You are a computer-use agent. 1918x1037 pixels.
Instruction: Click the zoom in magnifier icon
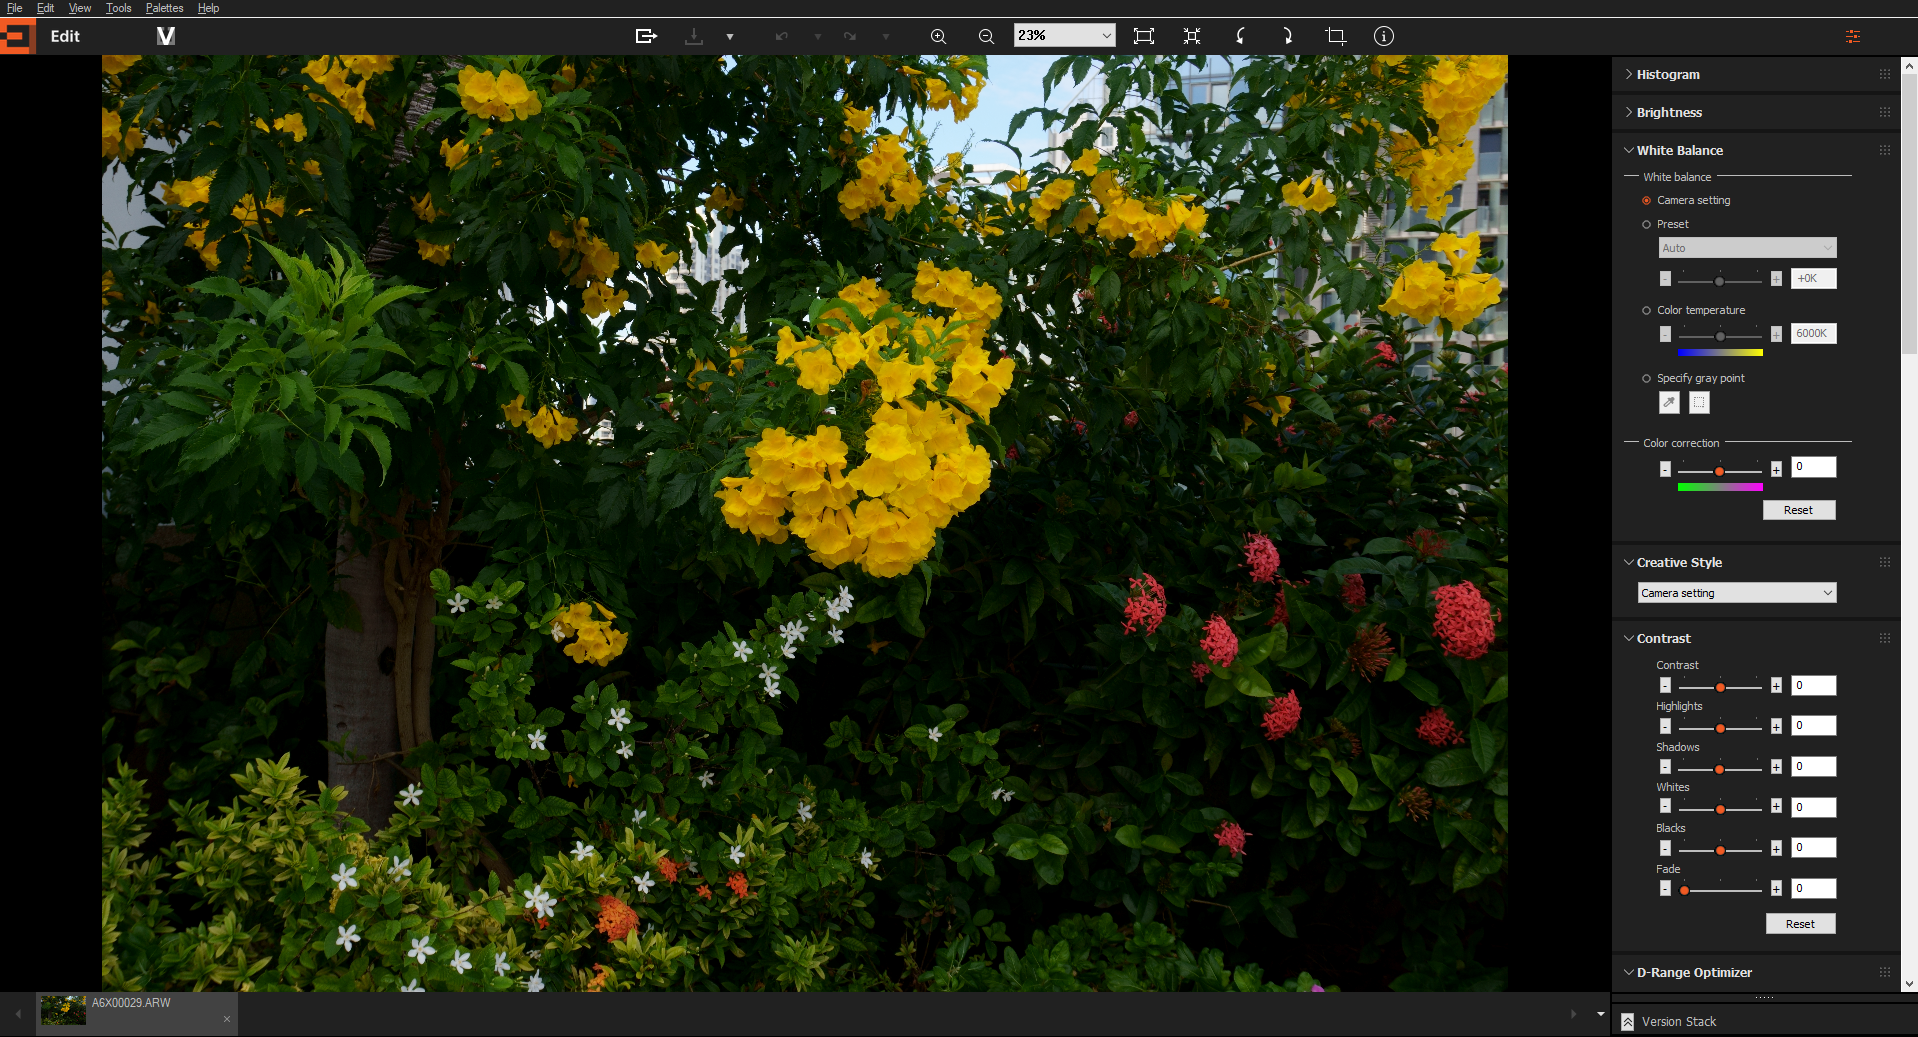[x=938, y=36]
